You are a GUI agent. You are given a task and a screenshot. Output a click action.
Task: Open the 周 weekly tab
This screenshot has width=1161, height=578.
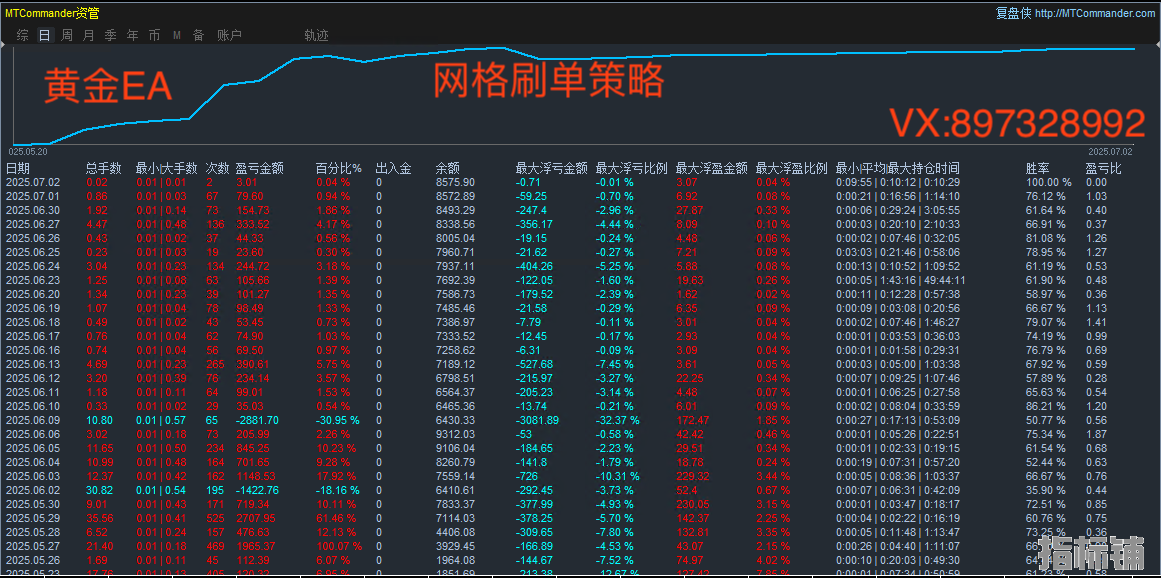pos(67,35)
